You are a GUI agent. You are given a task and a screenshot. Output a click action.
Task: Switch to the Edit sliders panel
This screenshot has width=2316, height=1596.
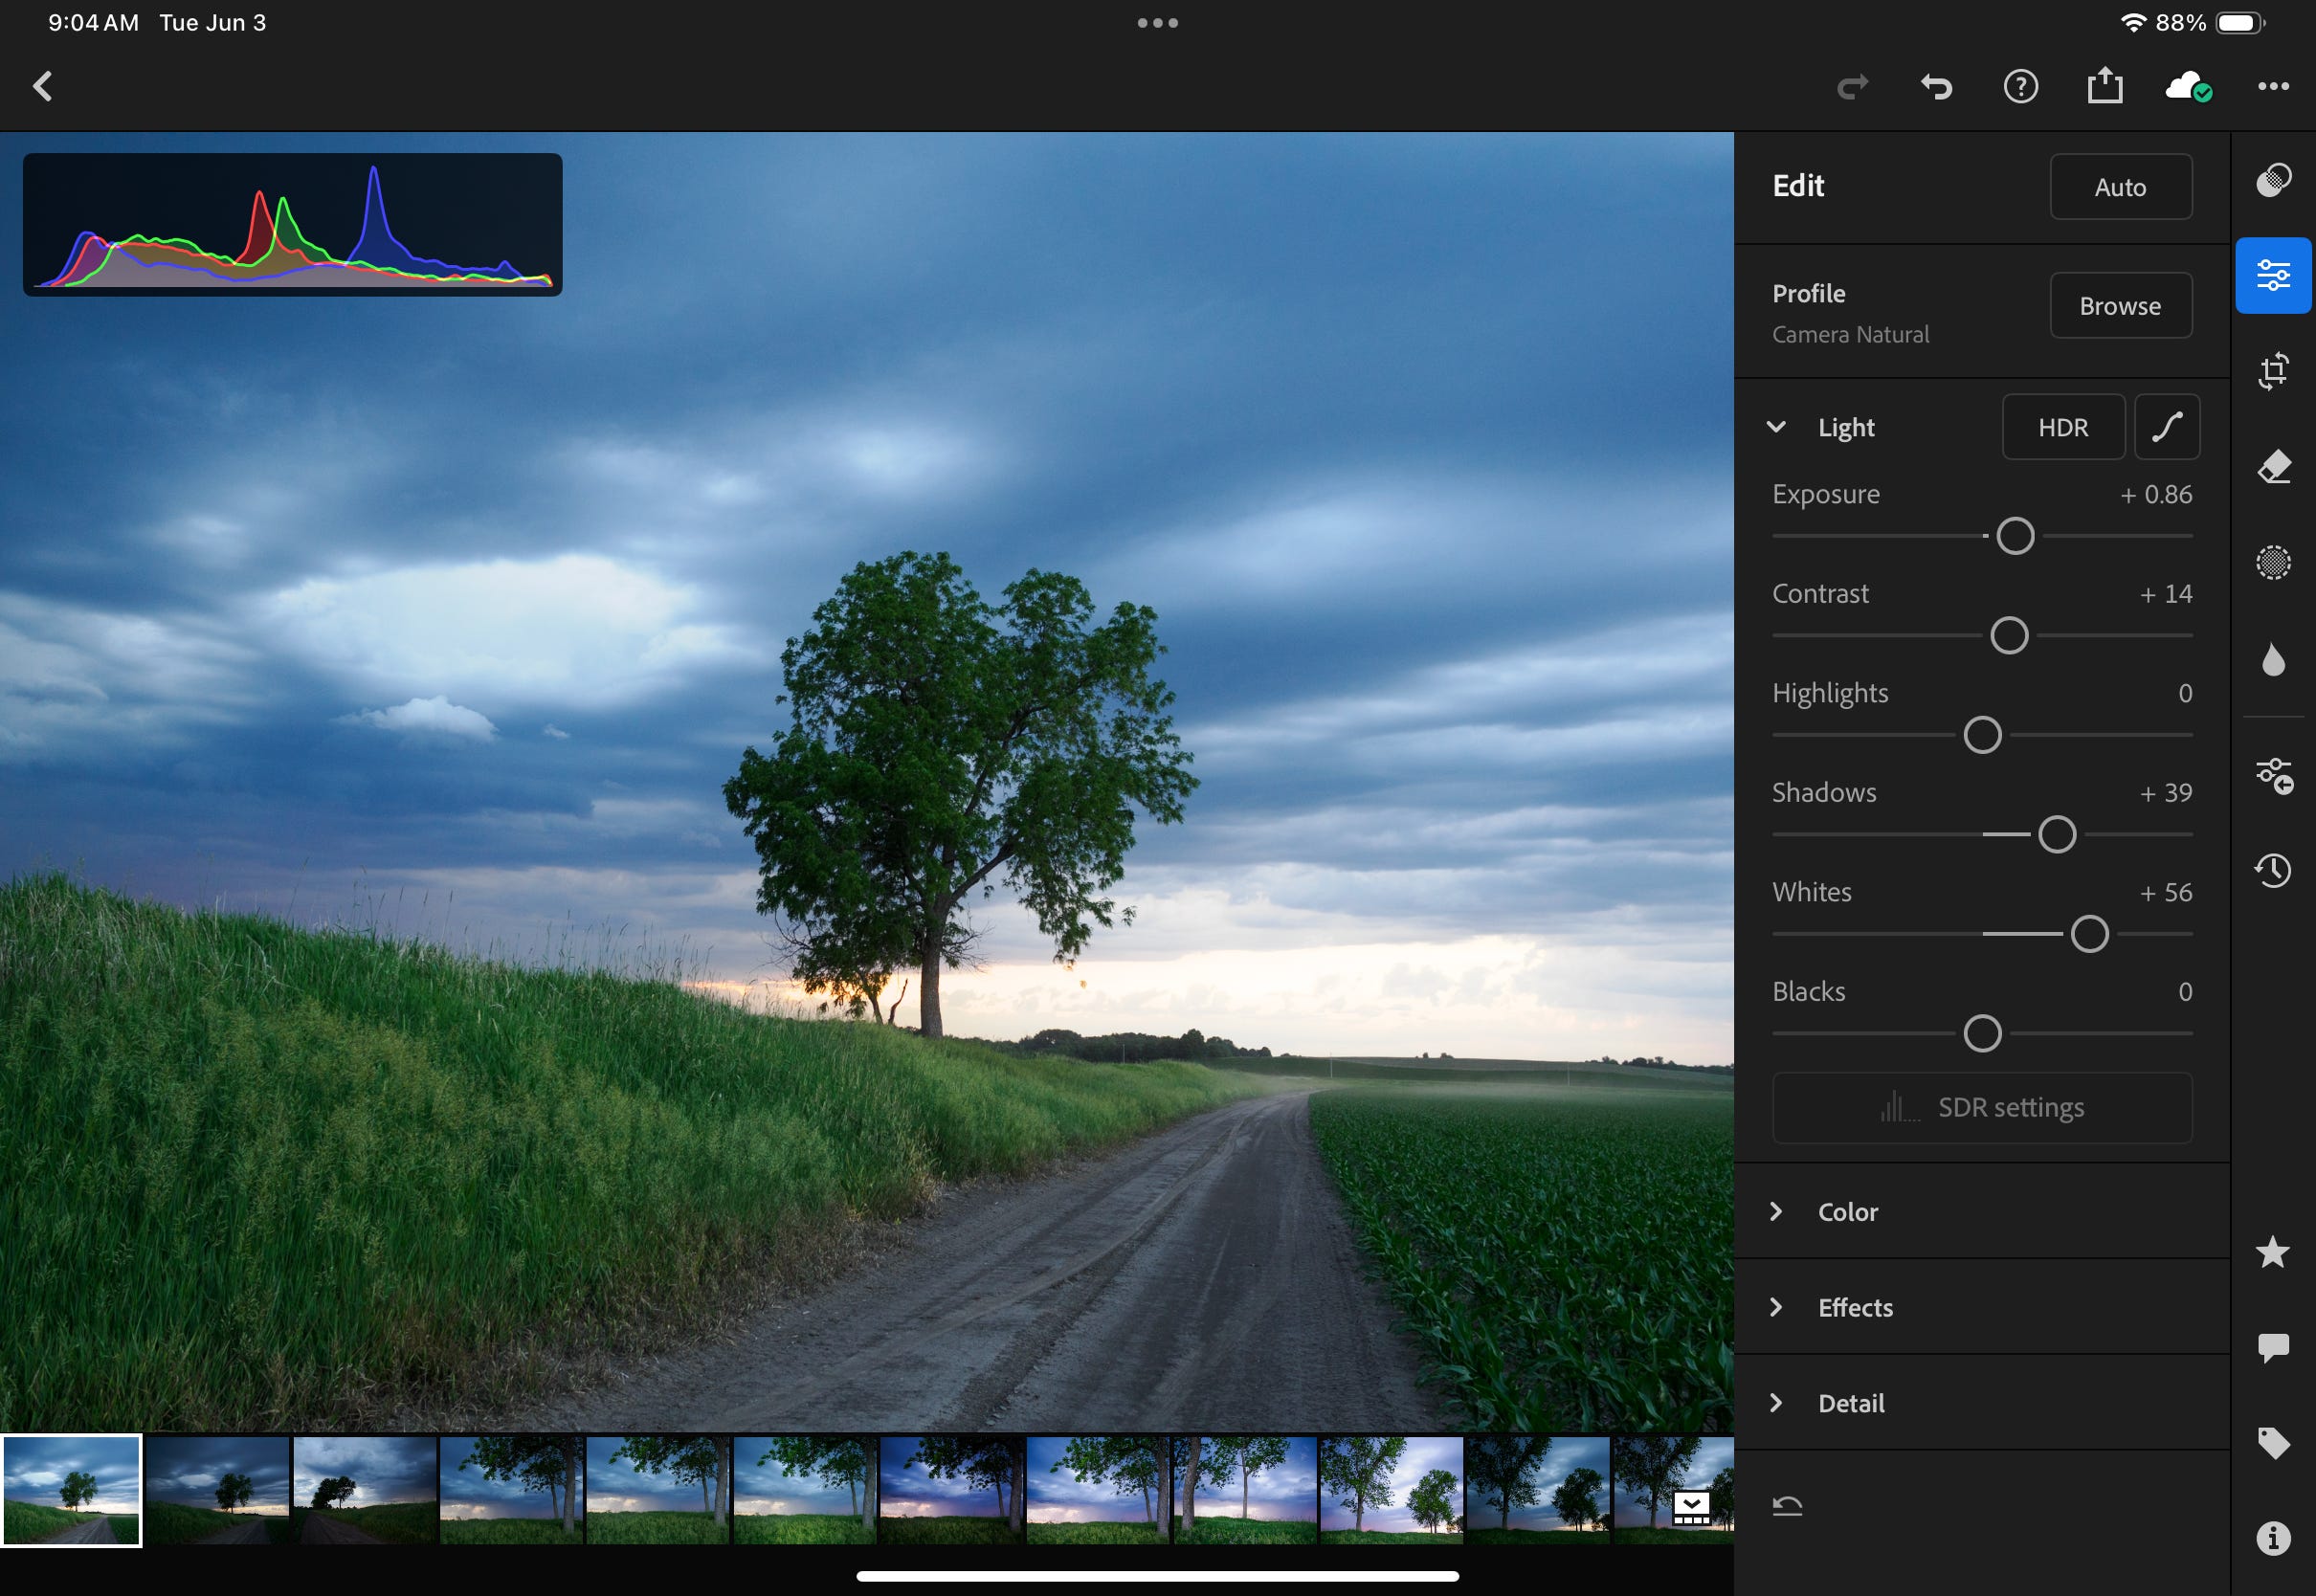(2273, 276)
